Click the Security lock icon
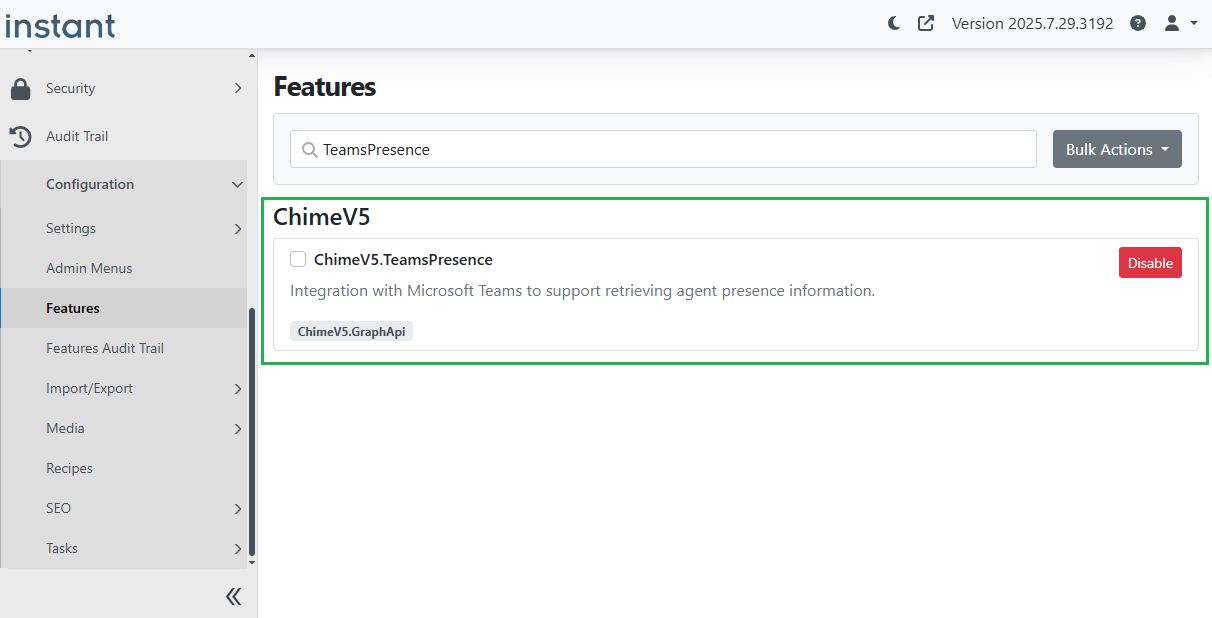This screenshot has height=618, width=1212. click(20, 89)
